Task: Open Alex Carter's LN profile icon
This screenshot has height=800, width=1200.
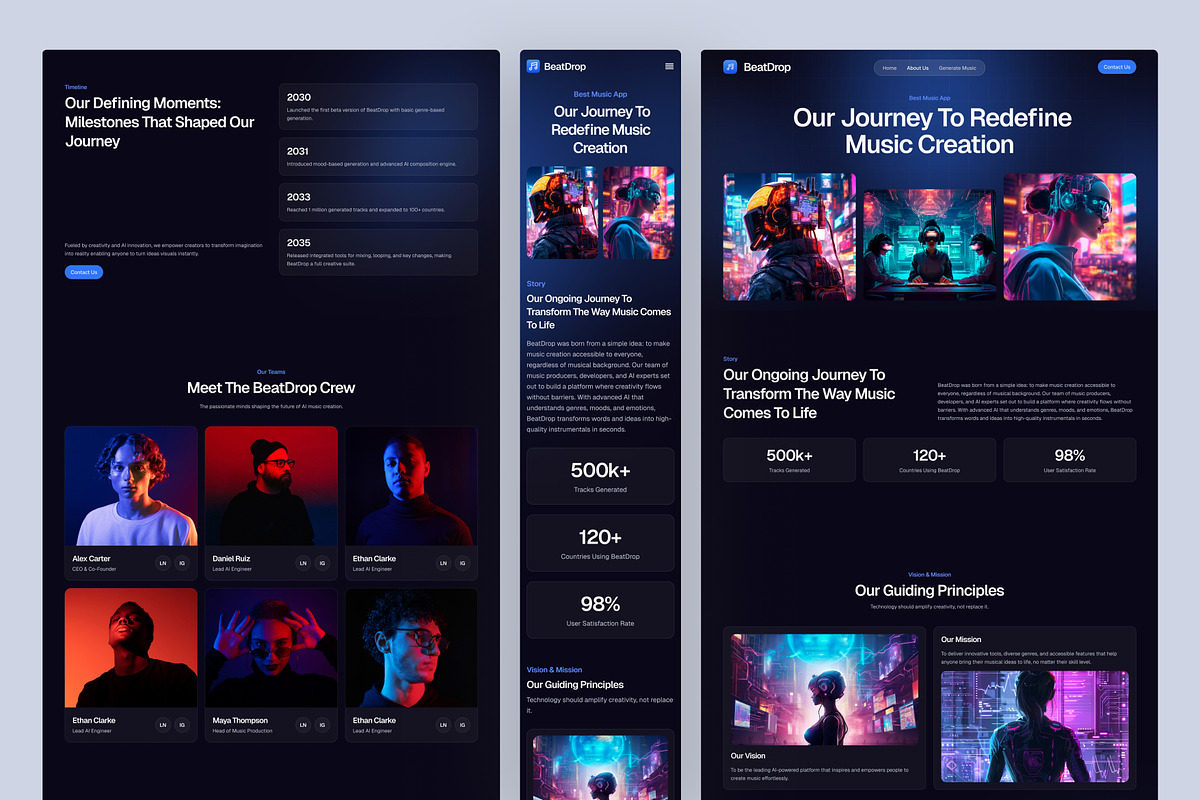Action: pos(163,563)
